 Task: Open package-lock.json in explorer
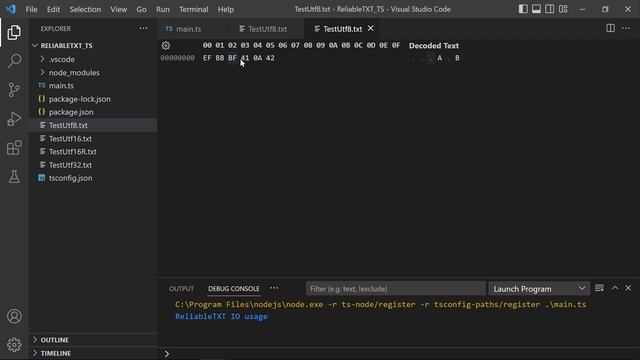point(93,99)
